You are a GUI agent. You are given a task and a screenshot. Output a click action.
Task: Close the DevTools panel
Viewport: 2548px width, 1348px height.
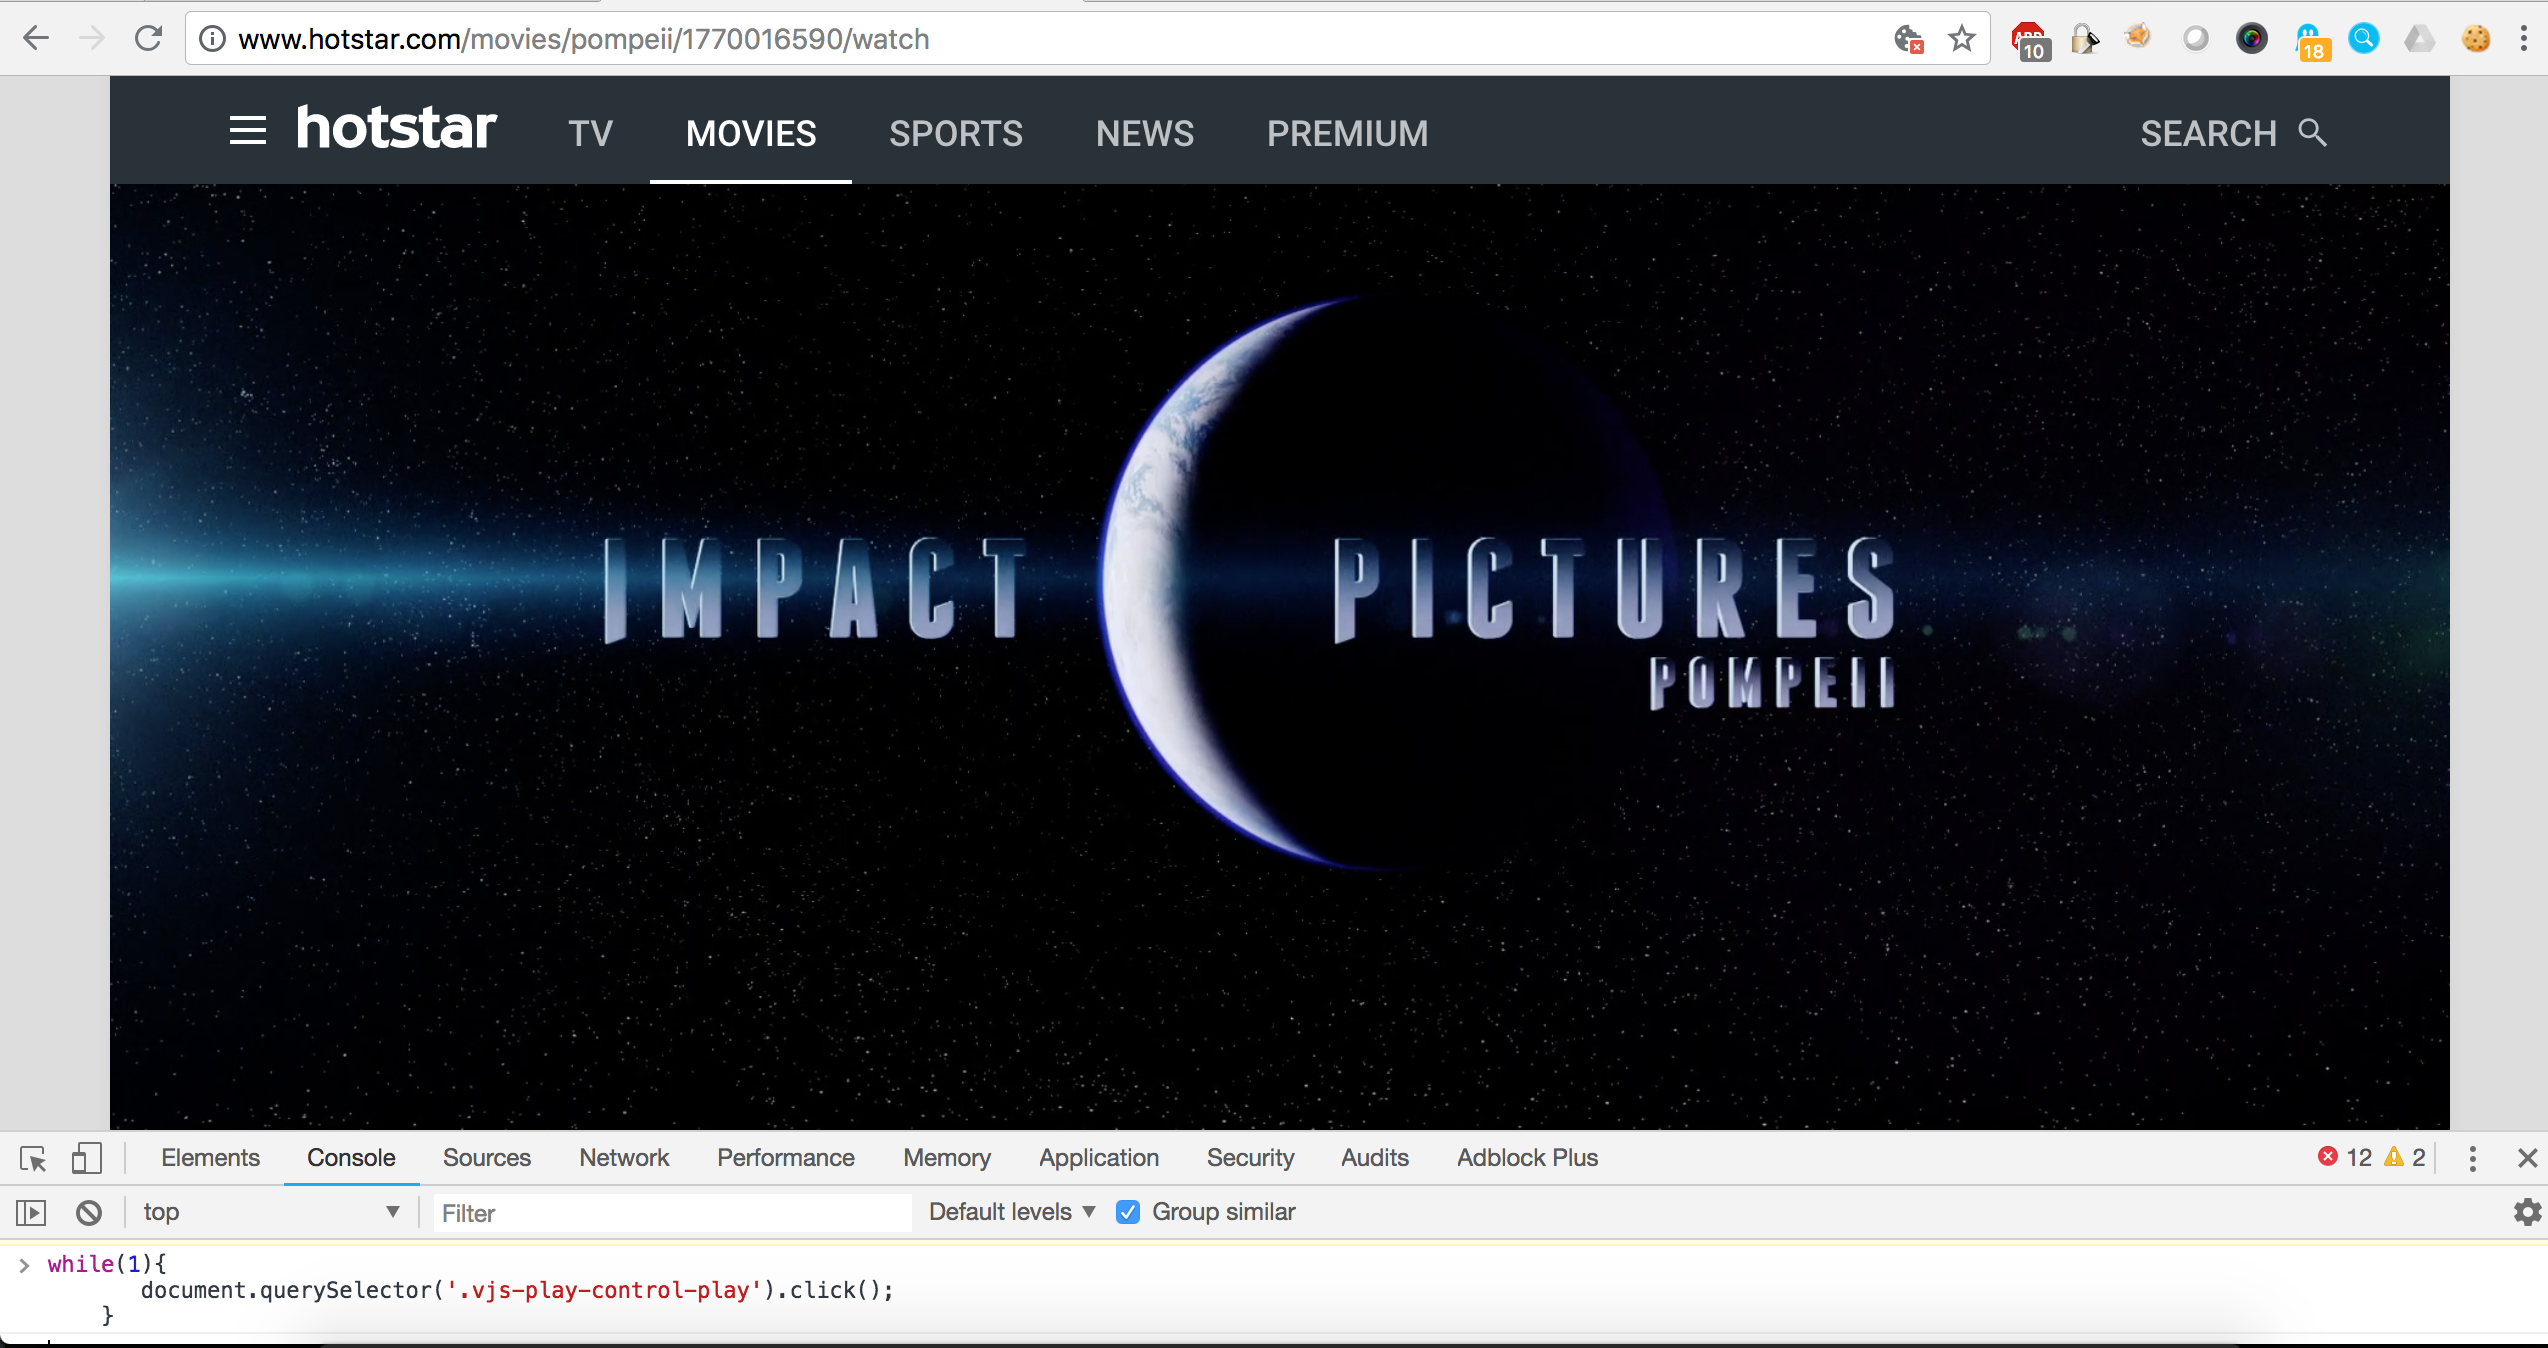(x=2528, y=1158)
